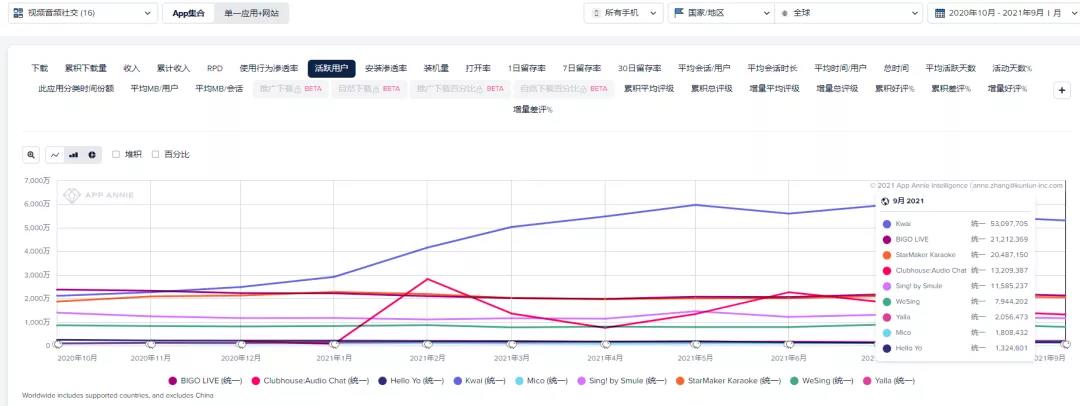Select the 平均会话/用户 metric
Viewport: 1080px width, 406px height.
[704, 68]
